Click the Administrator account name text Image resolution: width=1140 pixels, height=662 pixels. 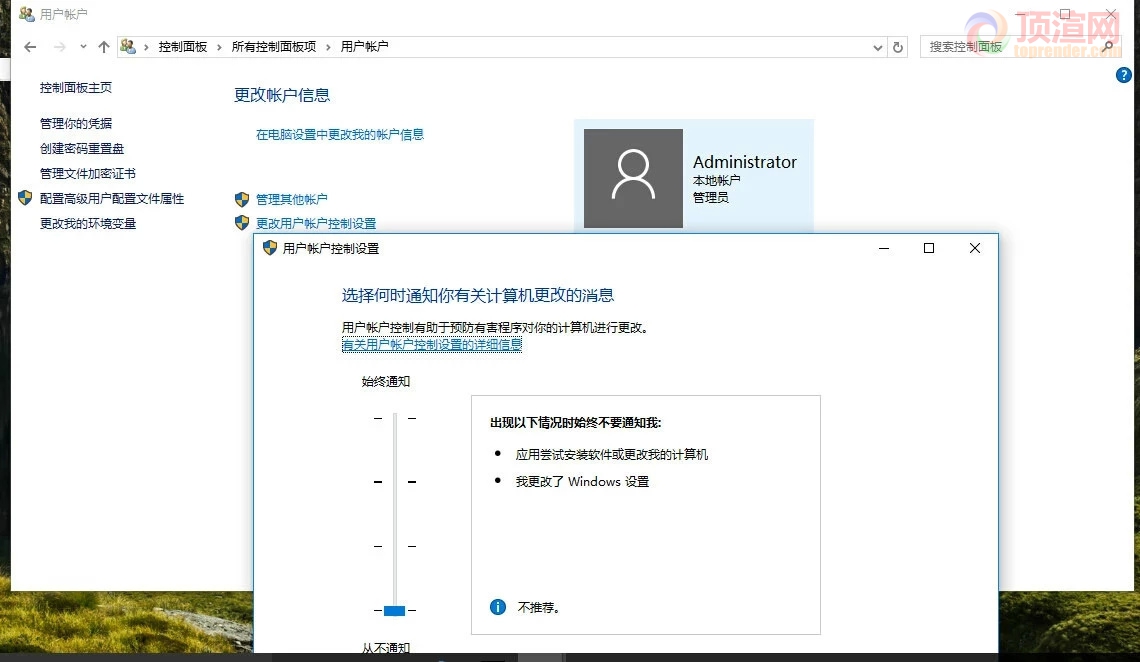tap(744, 162)
